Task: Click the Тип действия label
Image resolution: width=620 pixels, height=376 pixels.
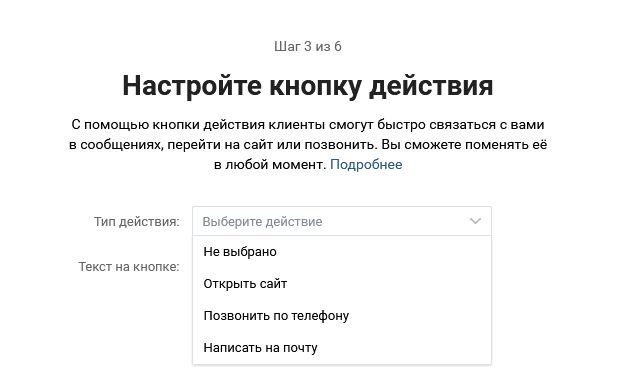Action: (136, 221)
